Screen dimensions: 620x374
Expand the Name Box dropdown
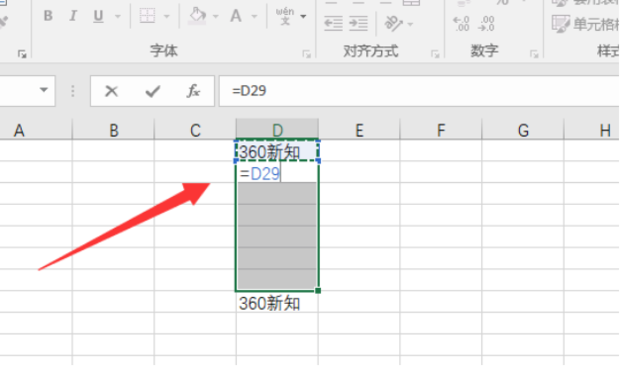click(x=44, y=91)
